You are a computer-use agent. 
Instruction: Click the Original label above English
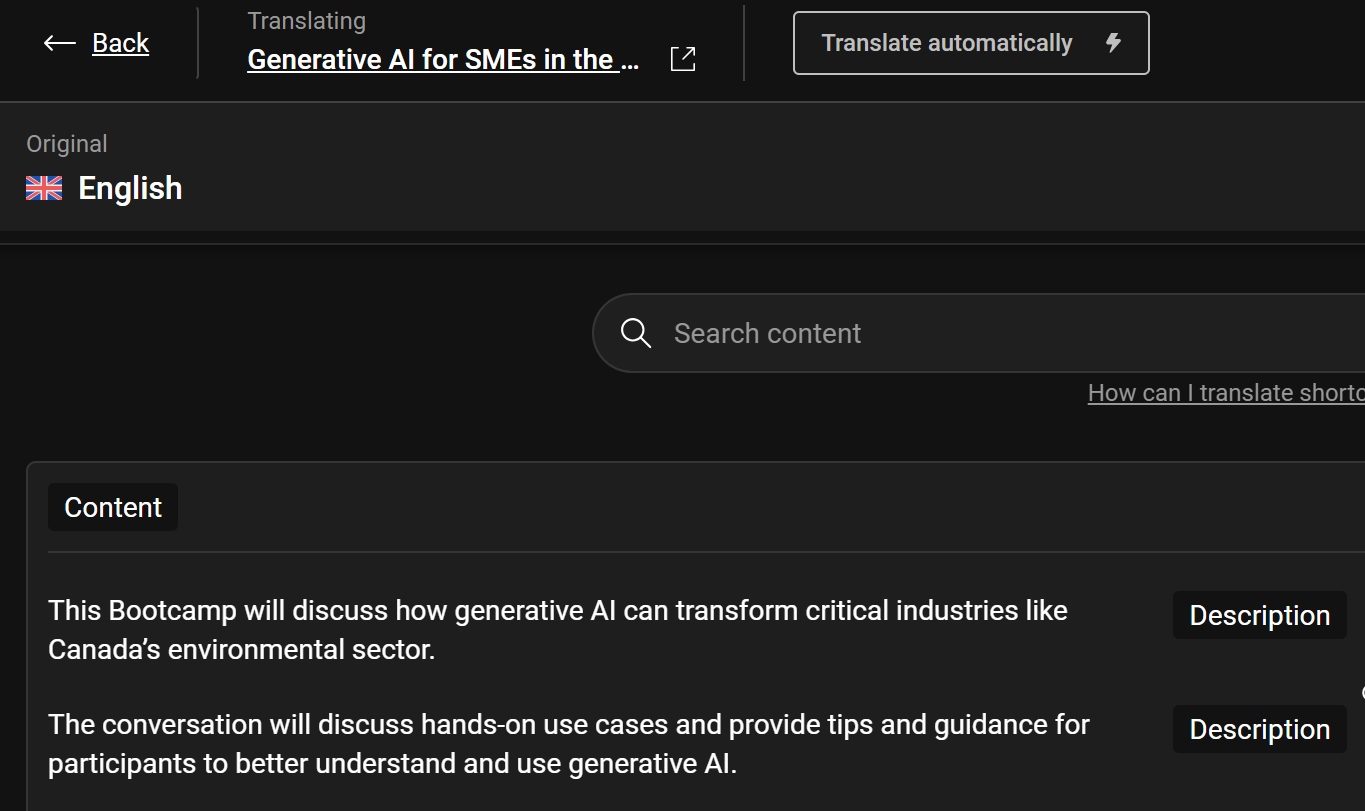67,144
